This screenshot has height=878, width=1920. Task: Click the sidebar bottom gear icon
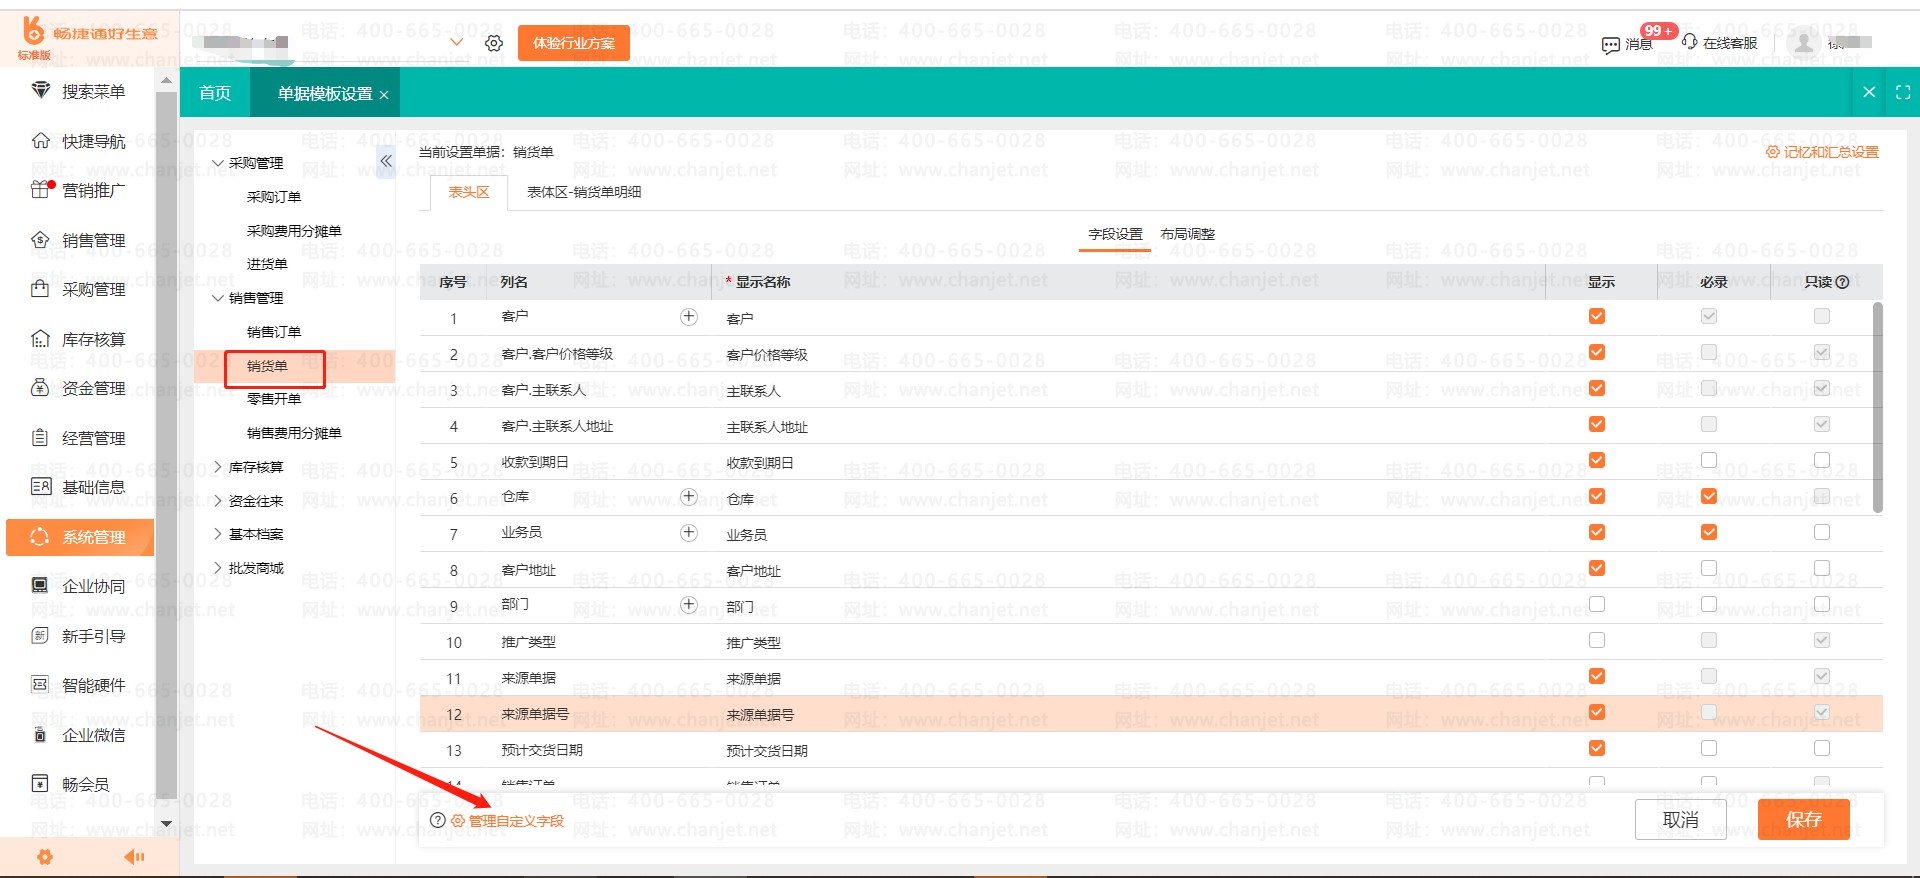[44, 857]
